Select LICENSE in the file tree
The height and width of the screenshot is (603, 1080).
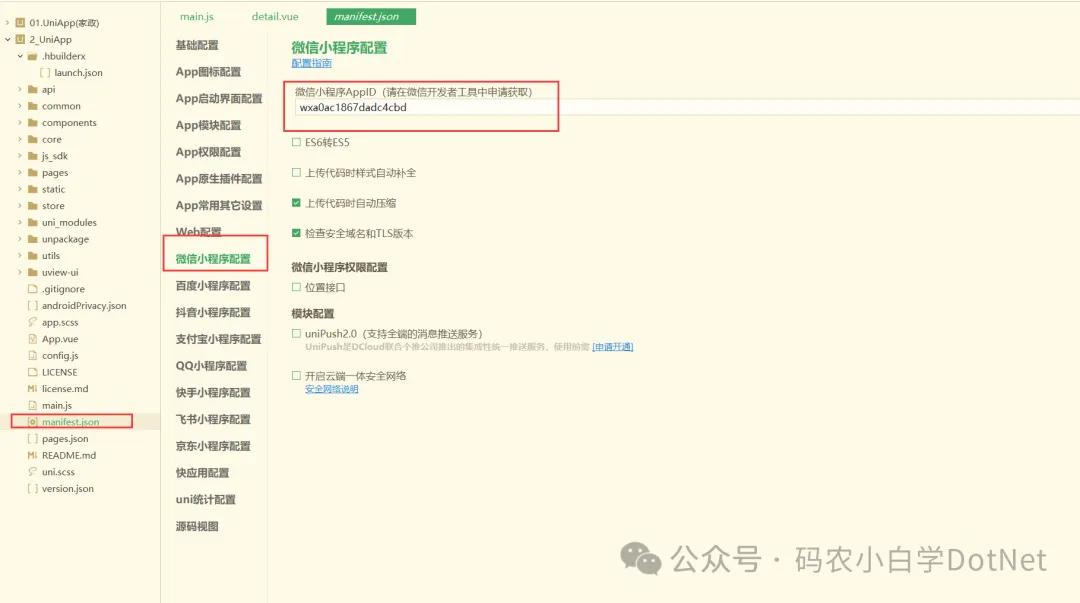[x=59, y=372]
